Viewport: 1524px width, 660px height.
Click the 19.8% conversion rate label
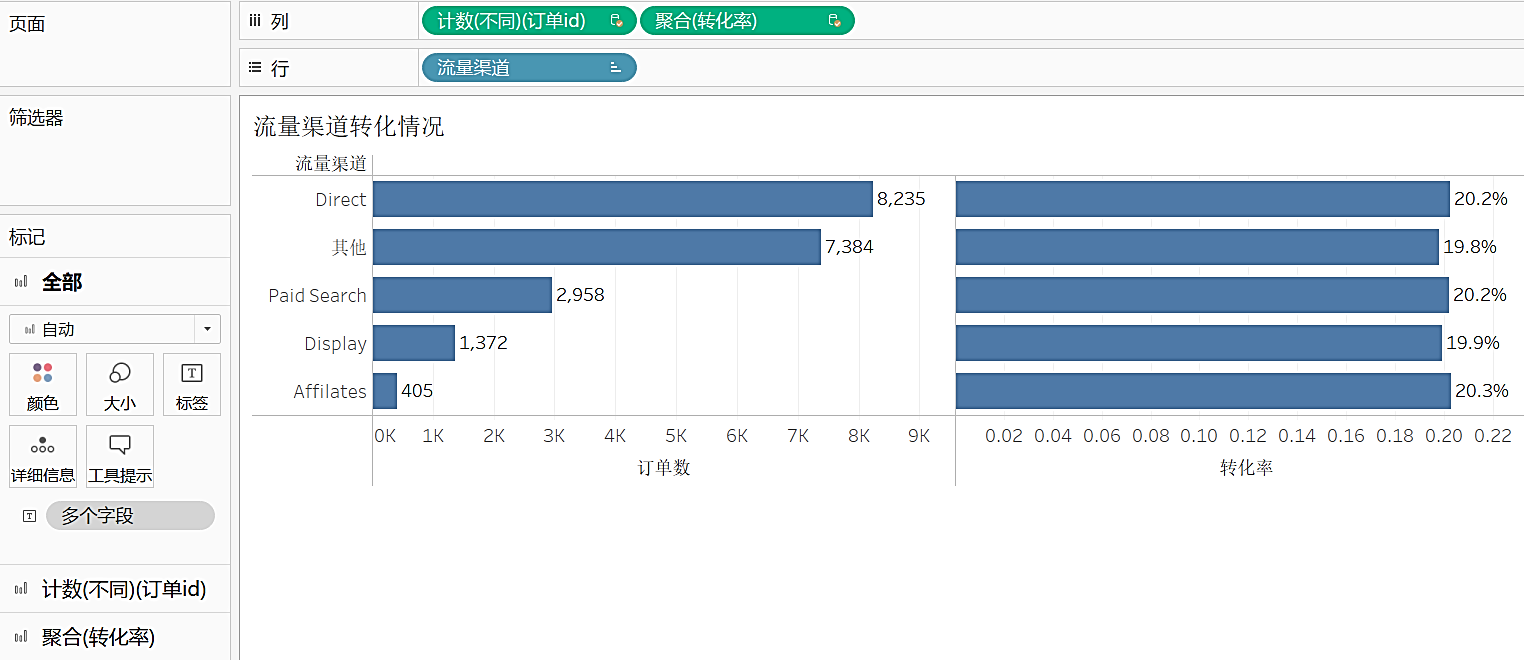pyautogui.click(x=1470, y=247)
